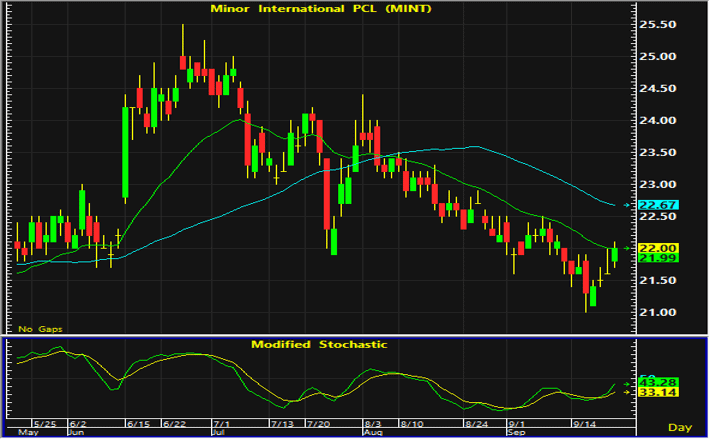Click the 23.00 price axis label
This screenshot has width=710, height=439.
pyautogui.click(x=657, y=185)
